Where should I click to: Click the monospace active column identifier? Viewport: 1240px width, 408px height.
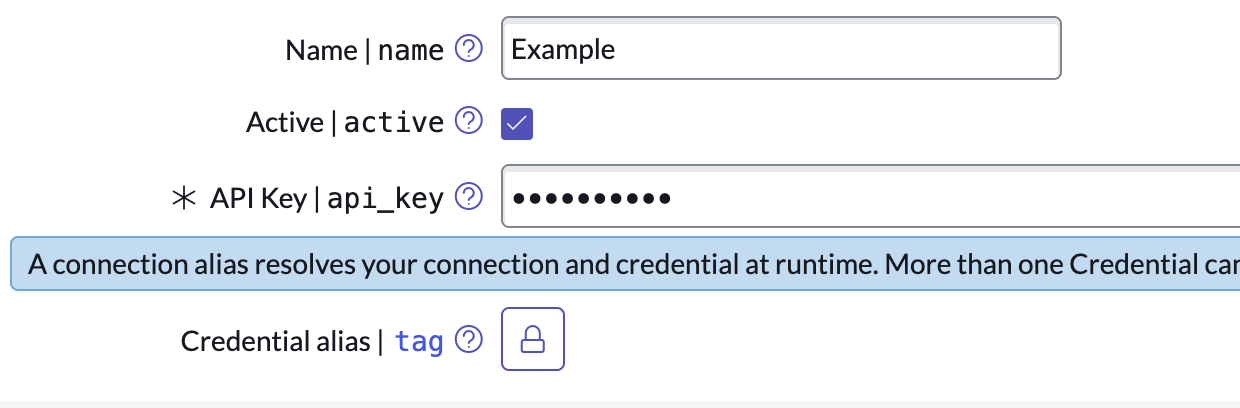[394, 123]
